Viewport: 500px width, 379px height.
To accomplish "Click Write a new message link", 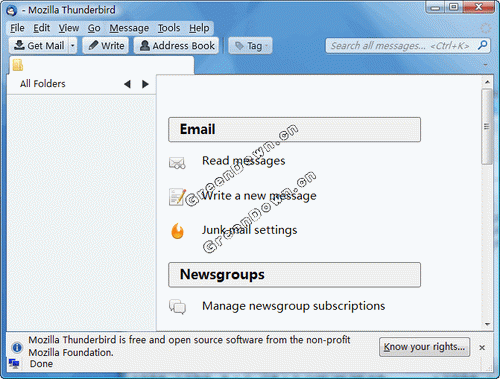I will (259, 195).
